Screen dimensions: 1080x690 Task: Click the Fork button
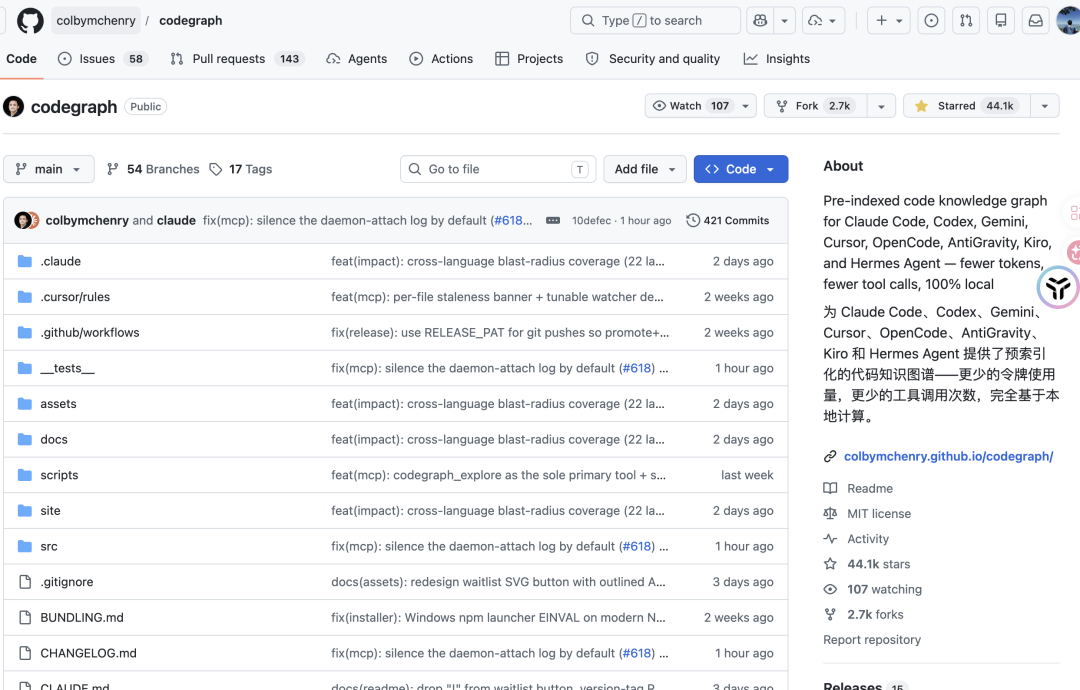[816, 106]
